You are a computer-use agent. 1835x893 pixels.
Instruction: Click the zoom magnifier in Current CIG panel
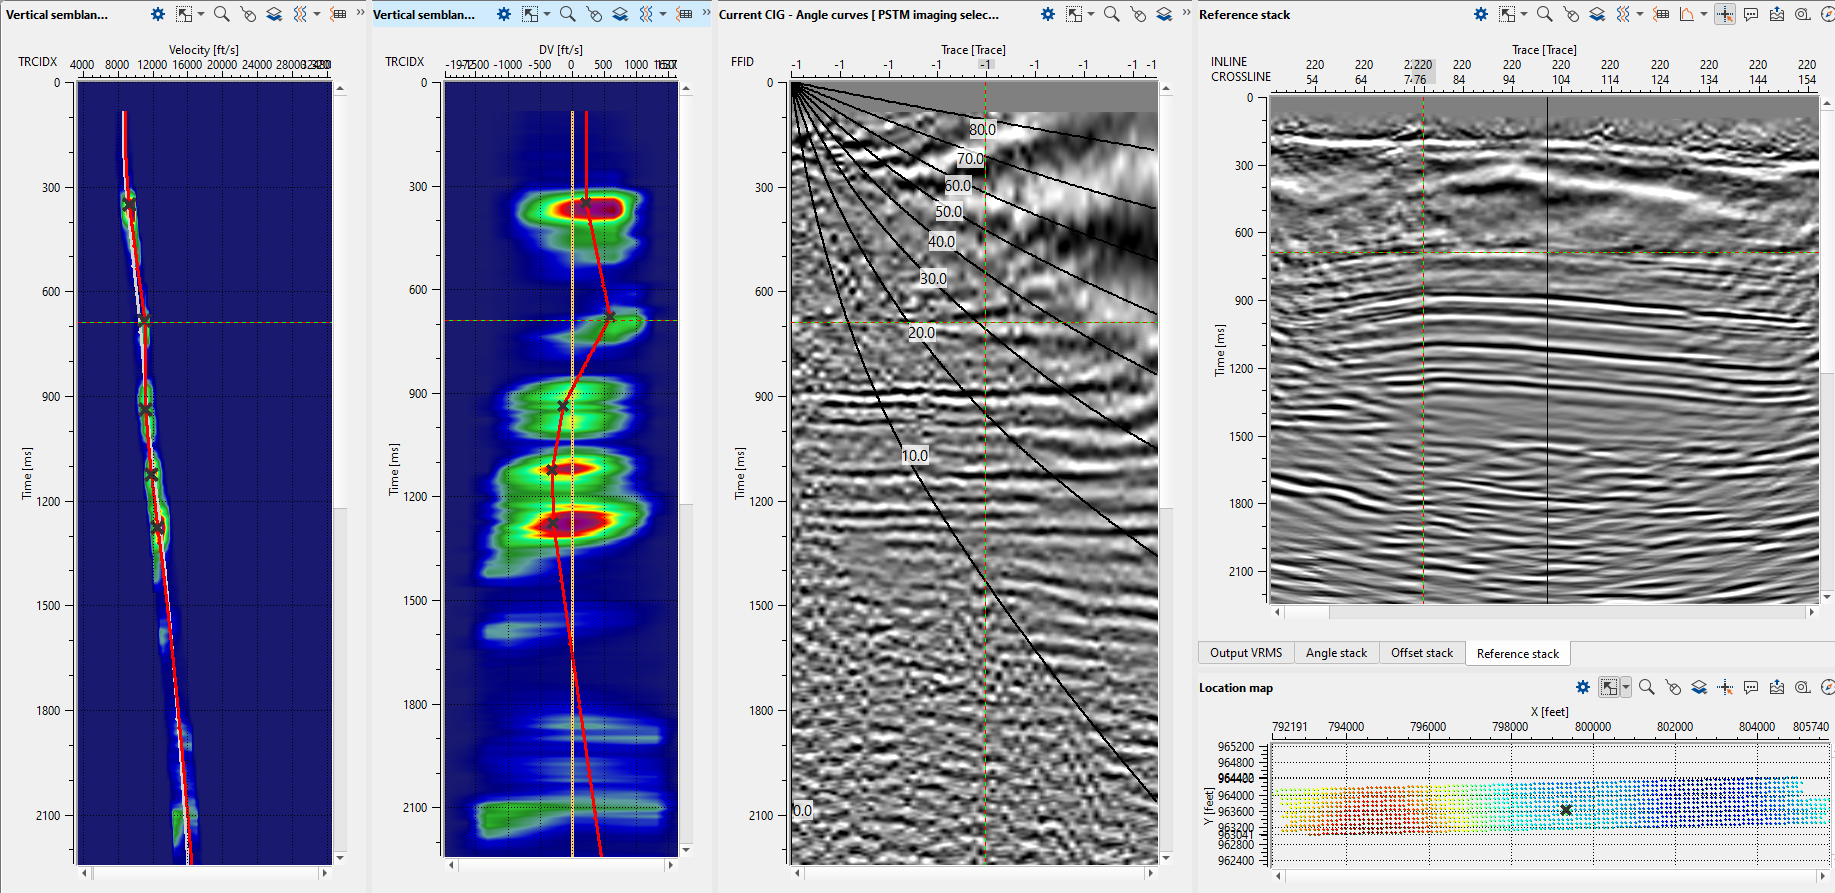point(1111,14)
